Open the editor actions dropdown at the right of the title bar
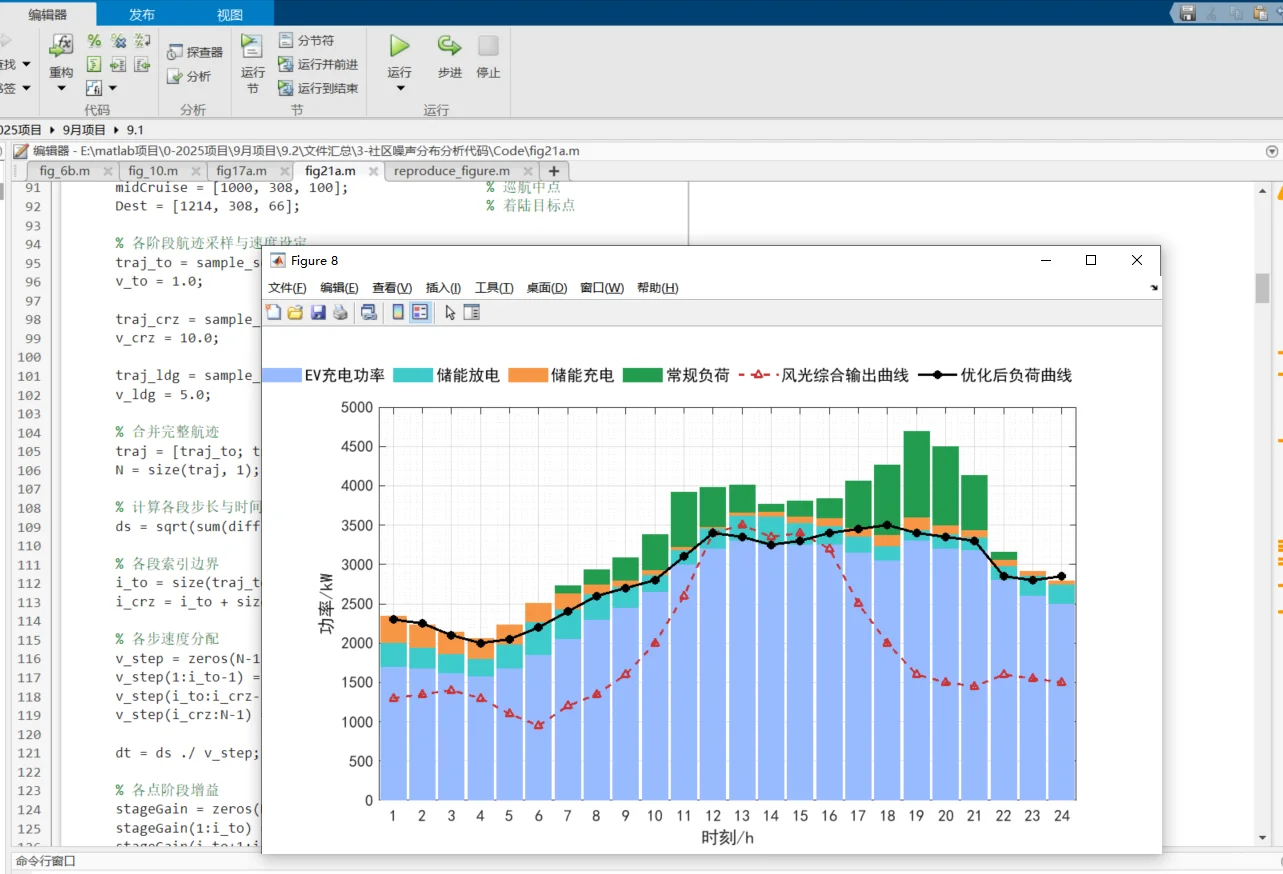The image size is (1283, 874). (1272, 151)
